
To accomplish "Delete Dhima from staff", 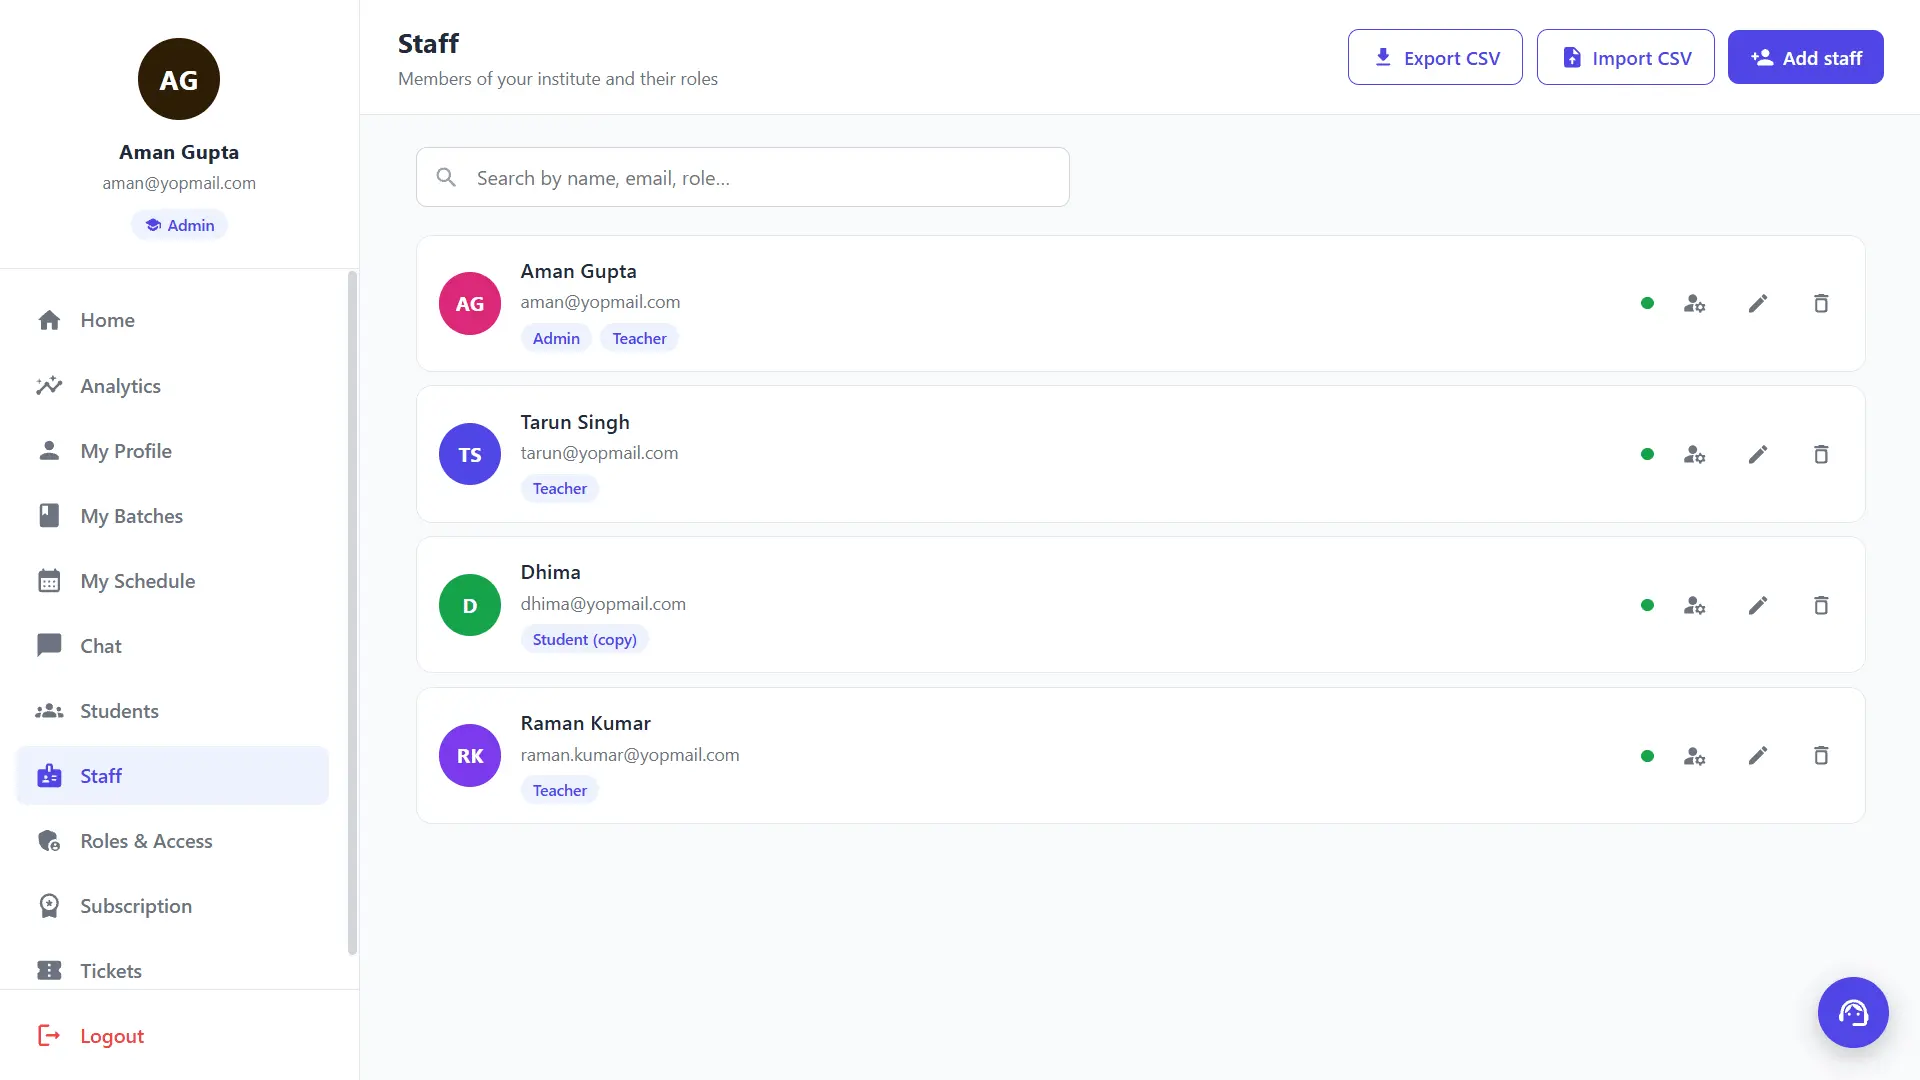I will (x=1821, y=606).
